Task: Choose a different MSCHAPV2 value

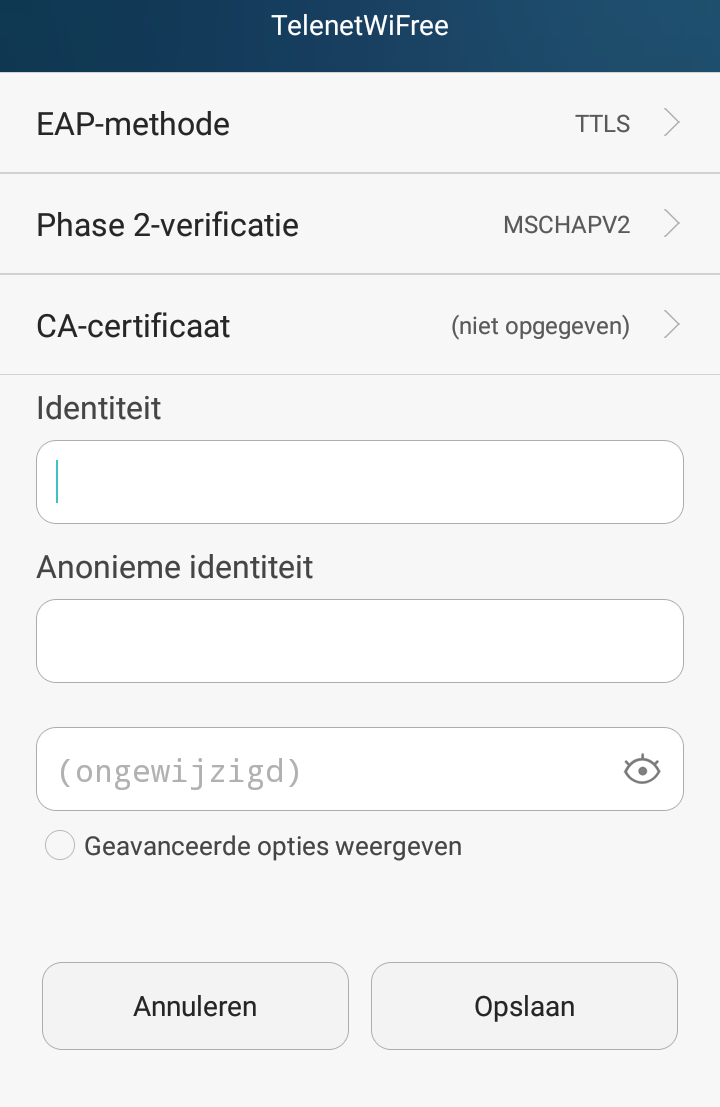Action: coord(566,225)
